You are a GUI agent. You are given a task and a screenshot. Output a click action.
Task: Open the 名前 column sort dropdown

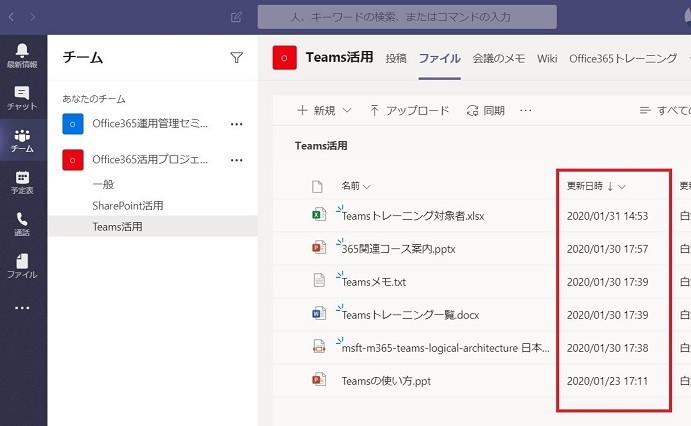(x=367, y=187)
